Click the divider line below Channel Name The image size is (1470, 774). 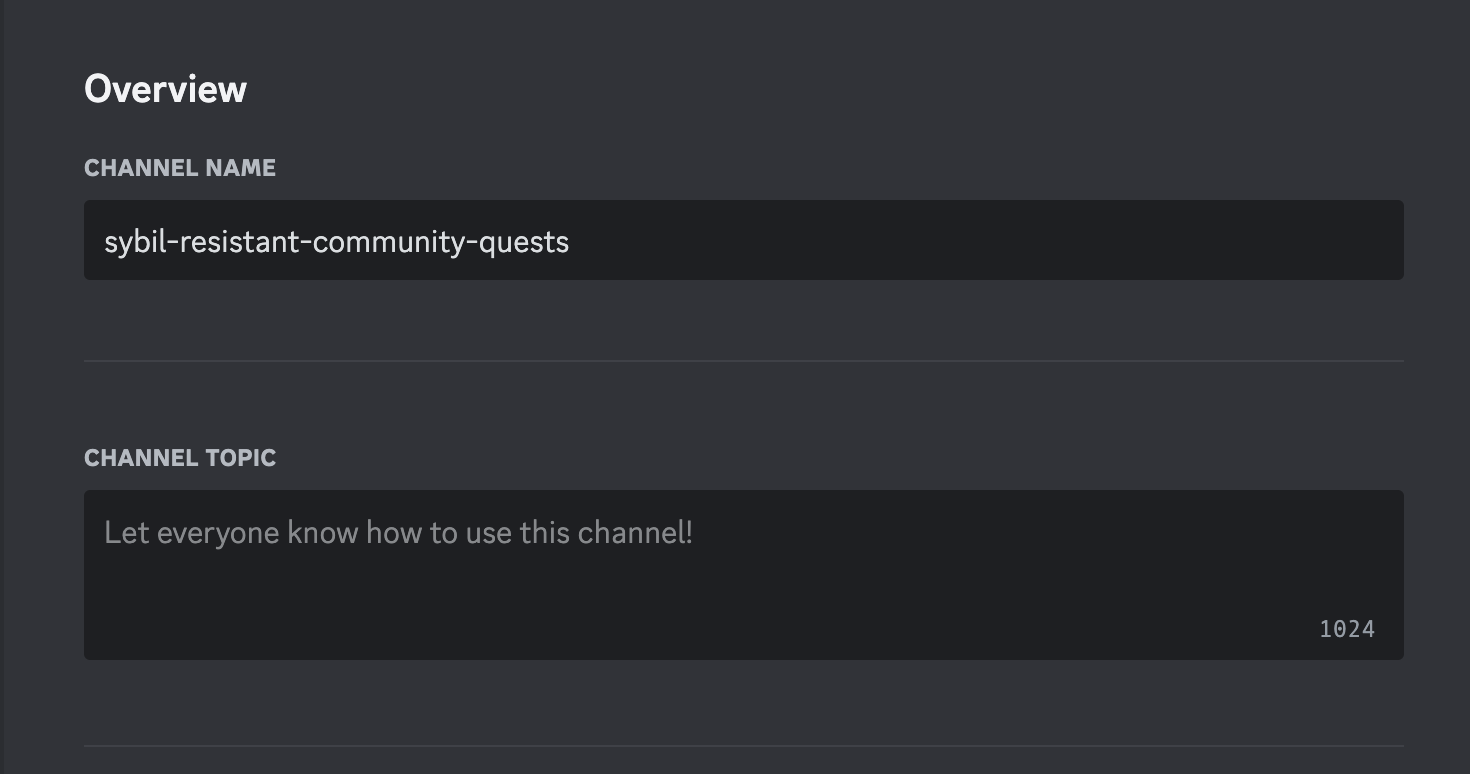coord(743,360)
